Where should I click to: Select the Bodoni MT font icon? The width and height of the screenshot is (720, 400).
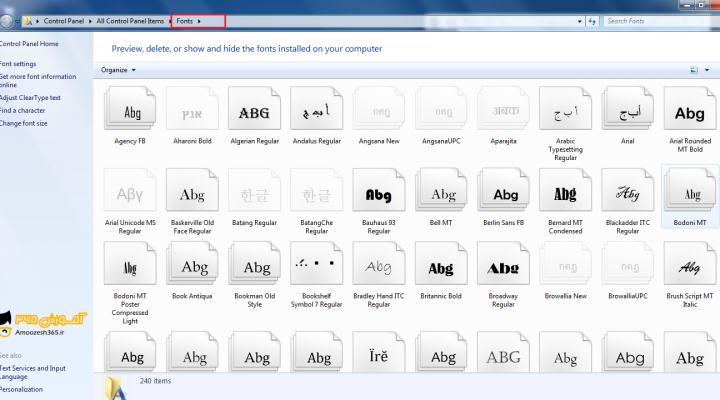coord(690,190)
